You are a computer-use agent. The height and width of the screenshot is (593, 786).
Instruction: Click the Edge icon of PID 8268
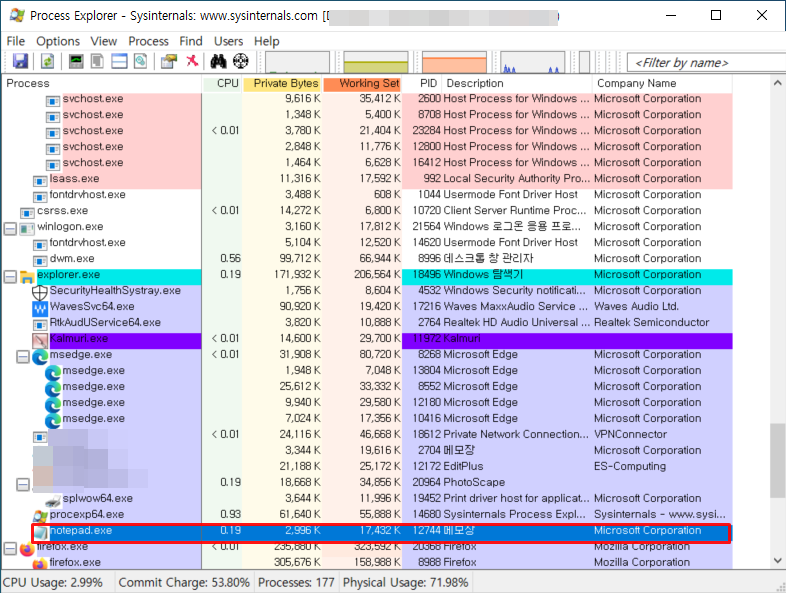(40, 357)
